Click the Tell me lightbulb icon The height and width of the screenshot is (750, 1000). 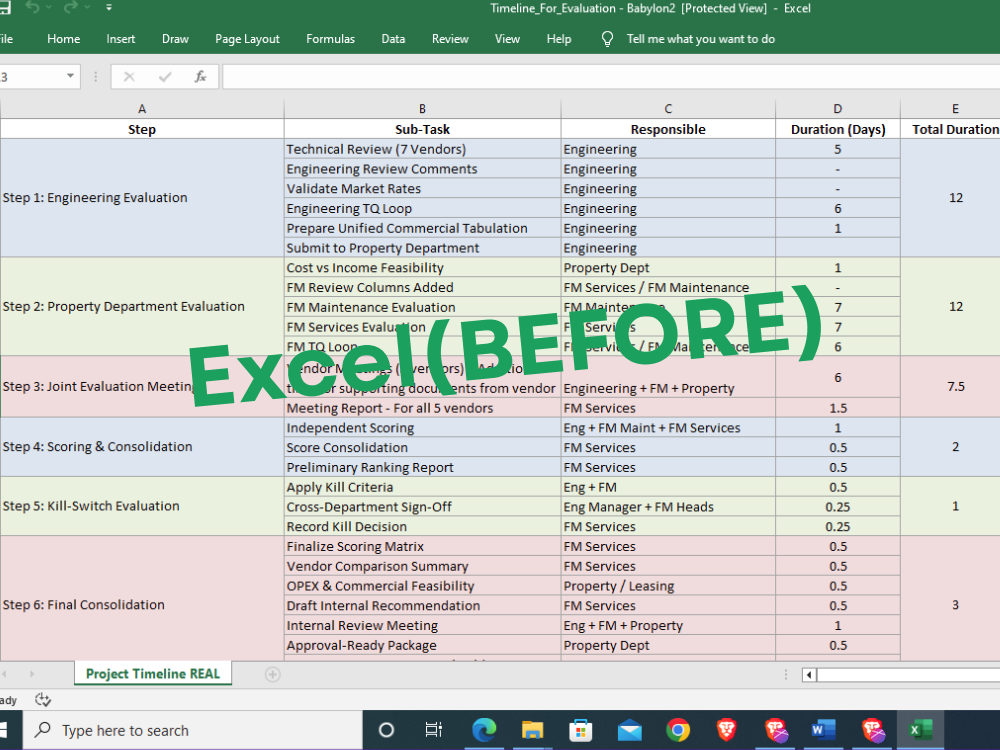(x=607, y=40)
